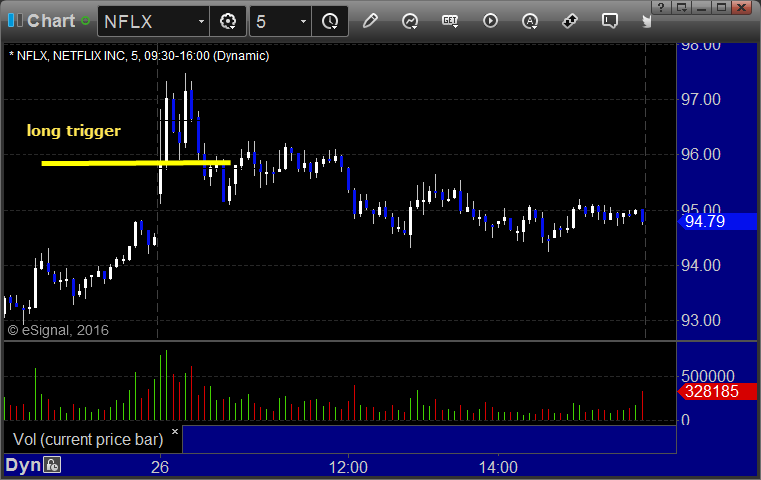The image size is (761, 480).
Task: Close the Vol study panel X
Action: click(175, 431)
